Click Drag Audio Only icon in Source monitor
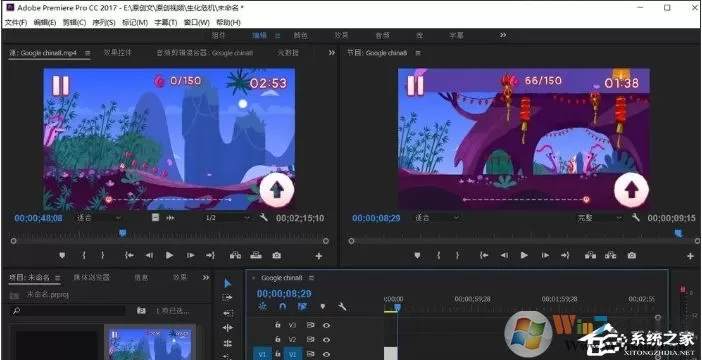The height and width of the screenshot is (360, 702). point(171,218)
